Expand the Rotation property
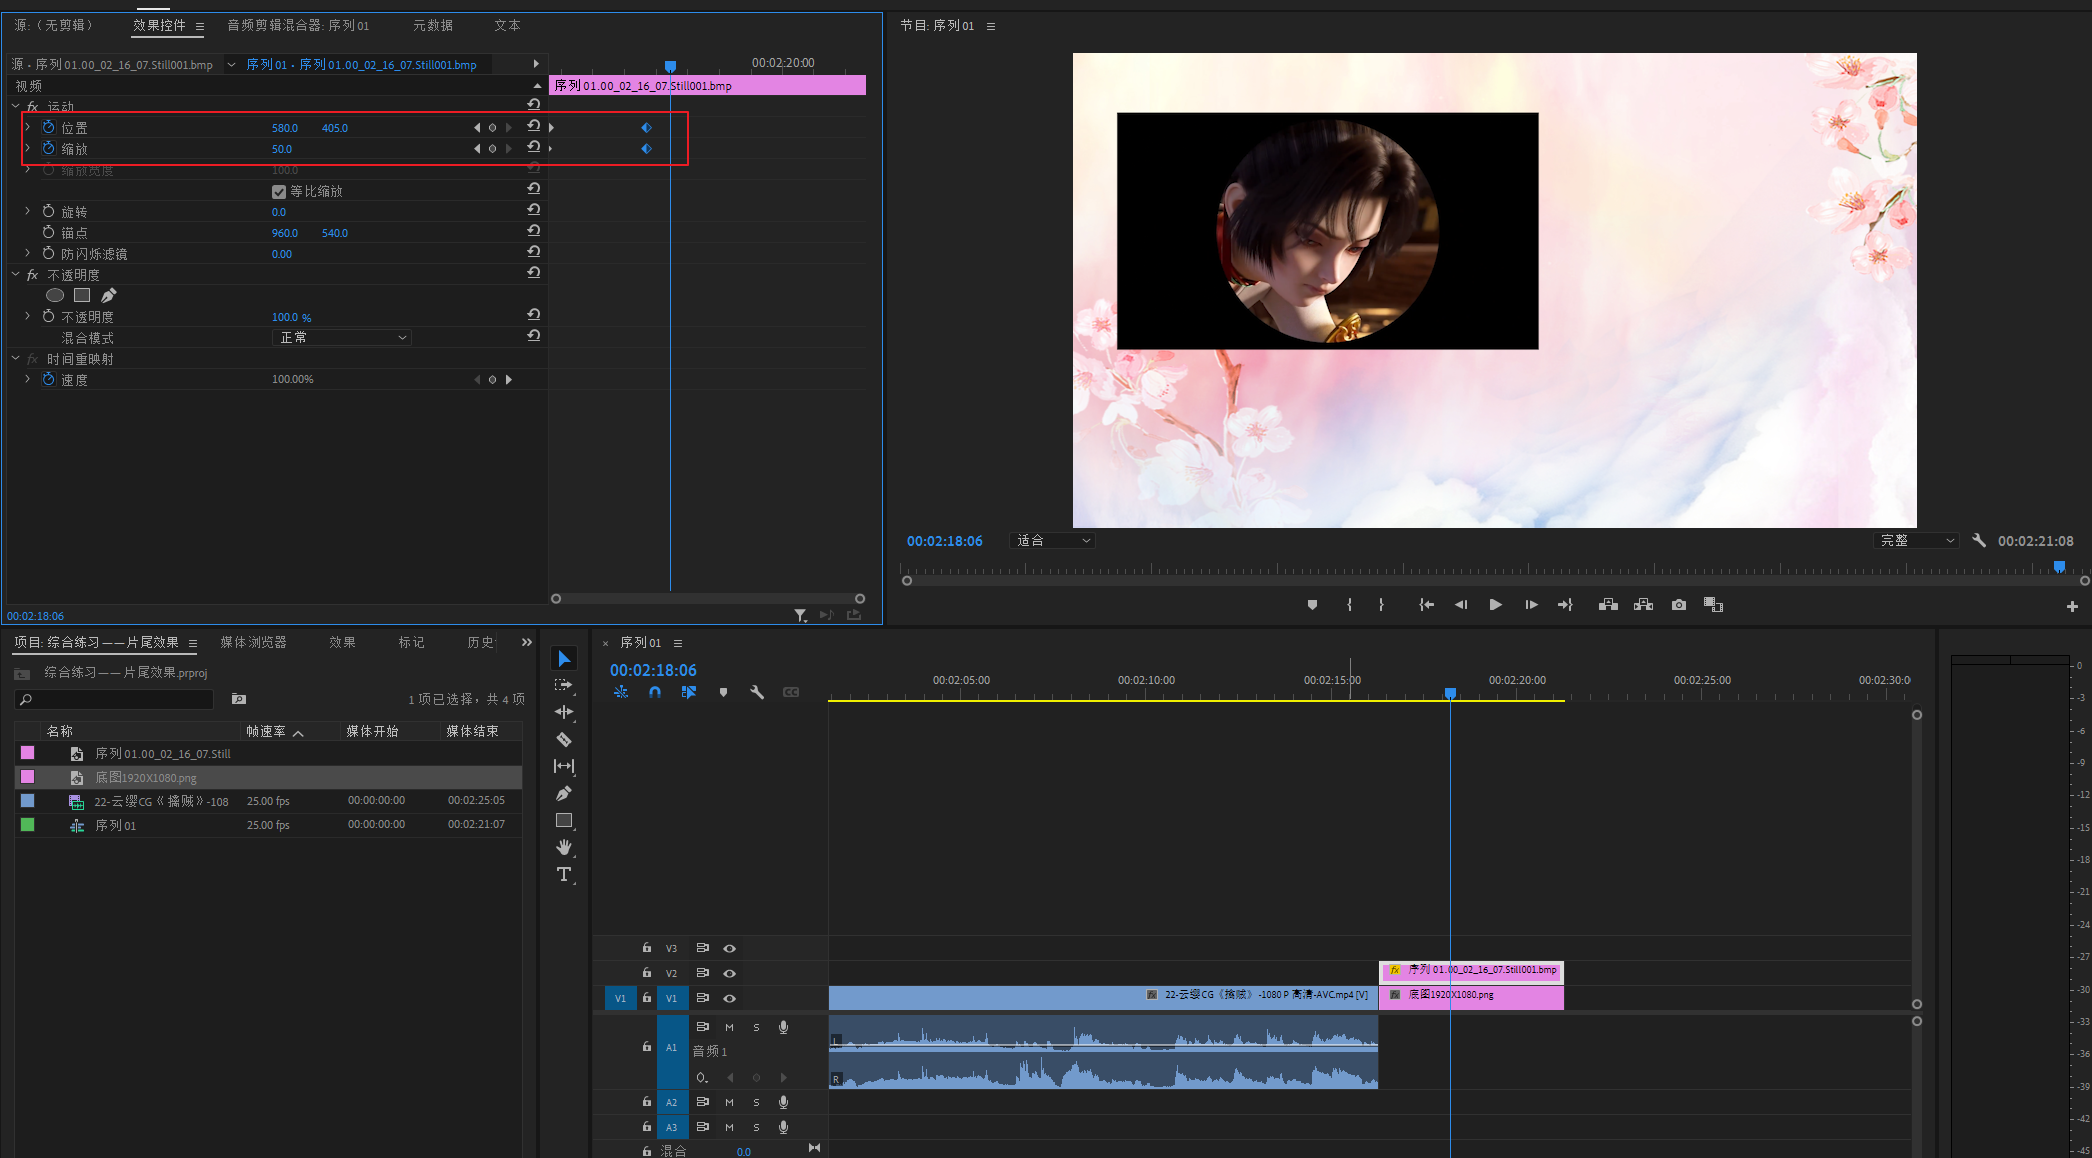Screen dimensions: 2092x1158 (x=28, y=212)
